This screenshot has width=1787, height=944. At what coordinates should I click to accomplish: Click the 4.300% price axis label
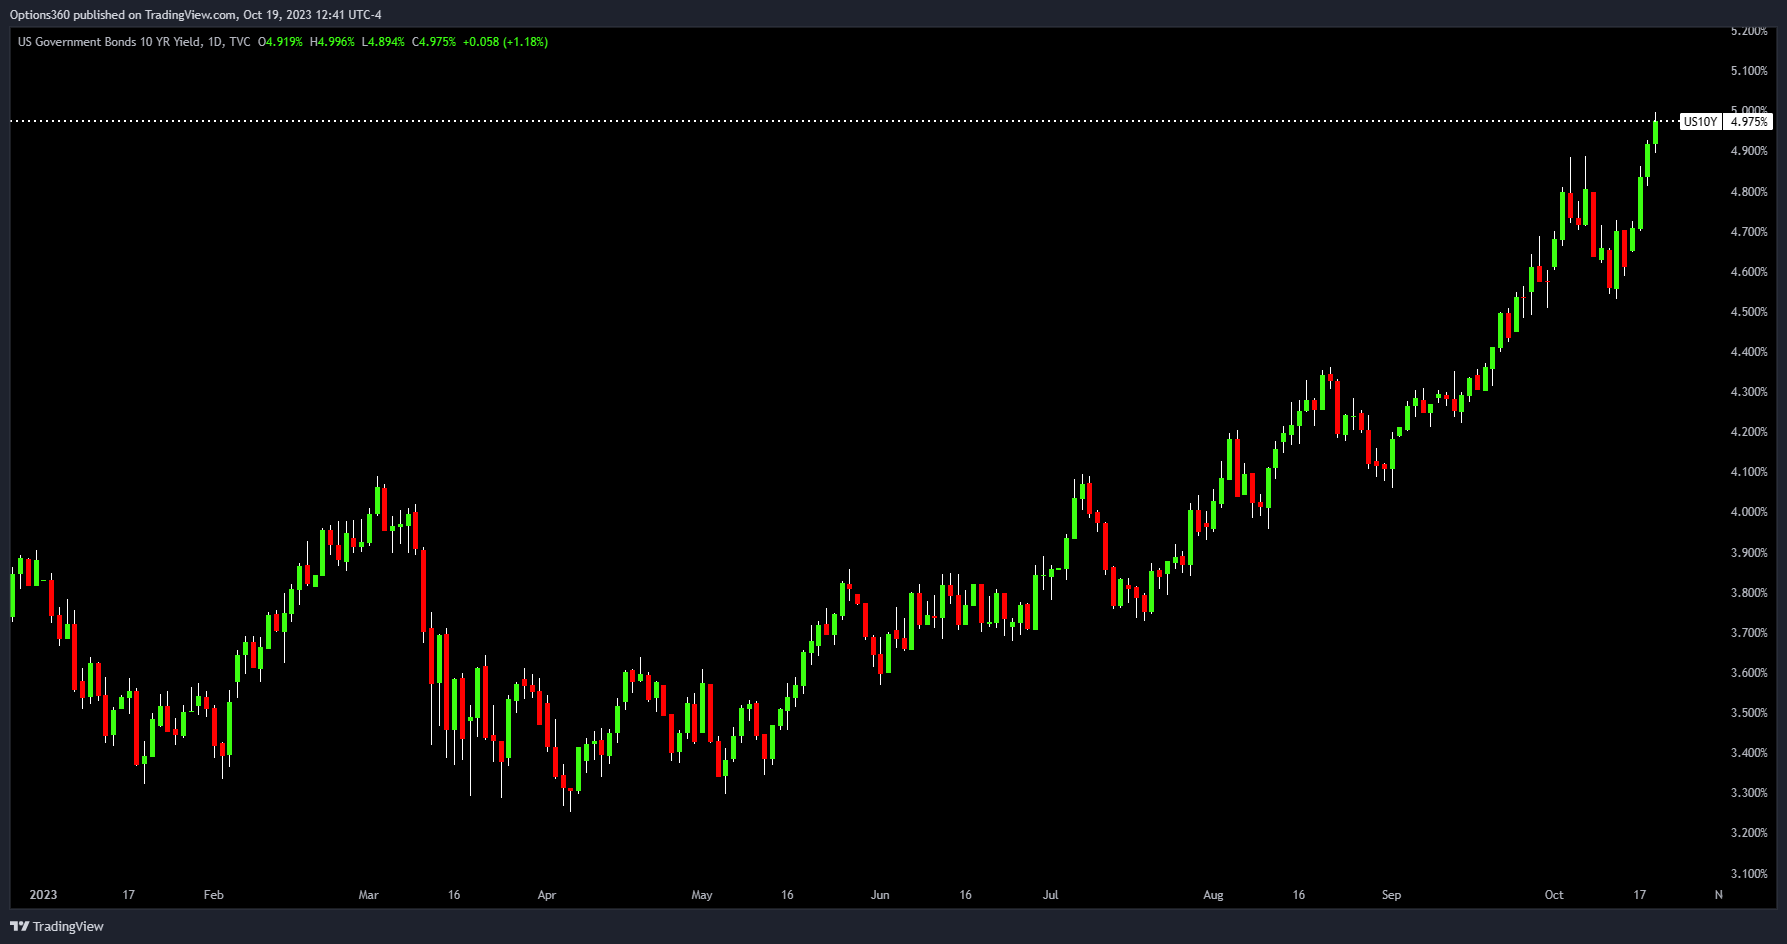click(1749, 392)
